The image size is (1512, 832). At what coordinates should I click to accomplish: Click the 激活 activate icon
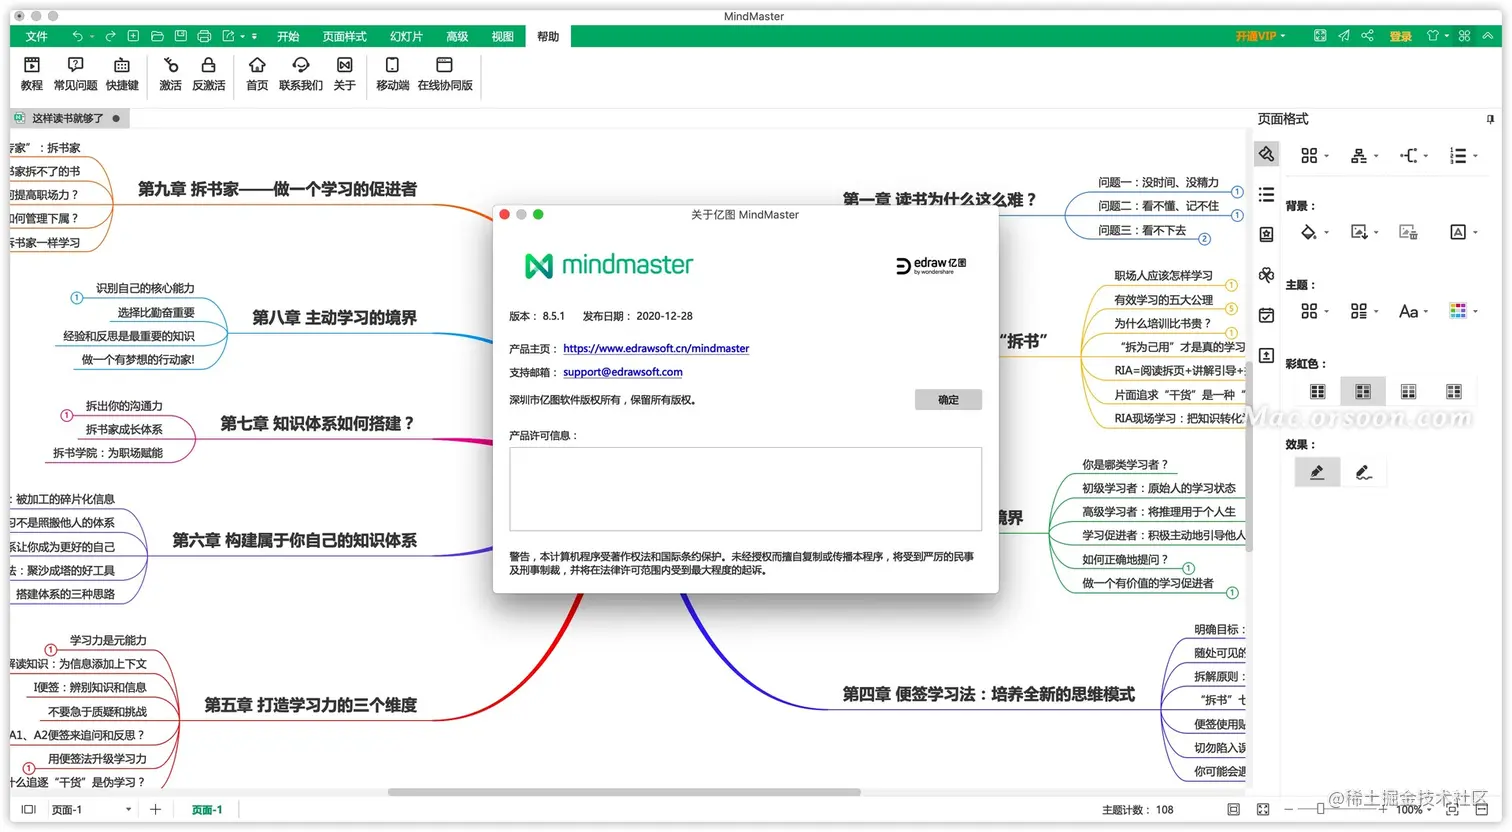pyautogui.click(x=171, y=74)
